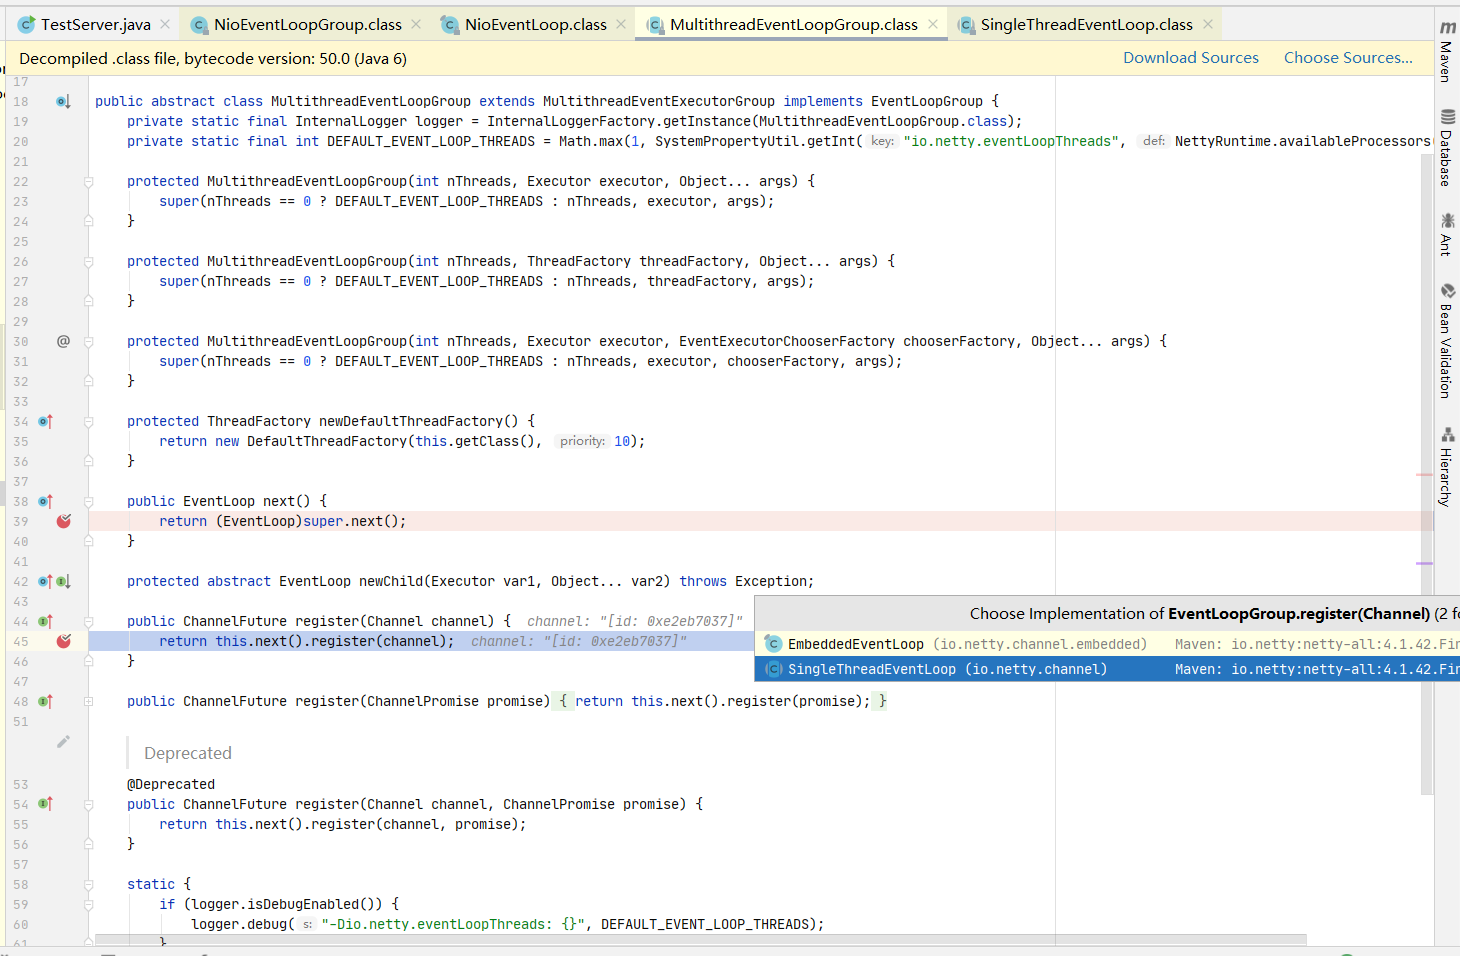Click the Deprecated doc heading

[x=187, y=753]
